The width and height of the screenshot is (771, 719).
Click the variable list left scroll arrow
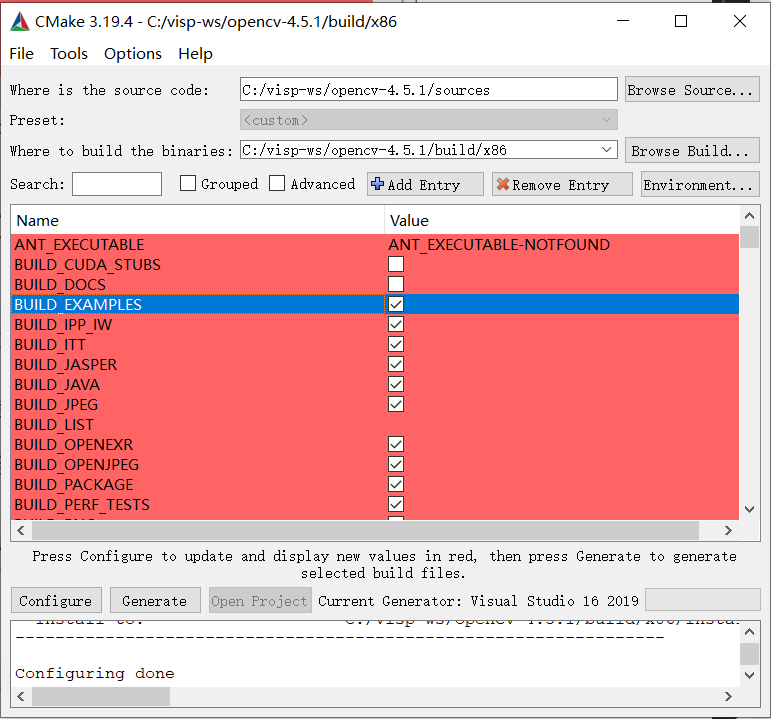(21, 530)
